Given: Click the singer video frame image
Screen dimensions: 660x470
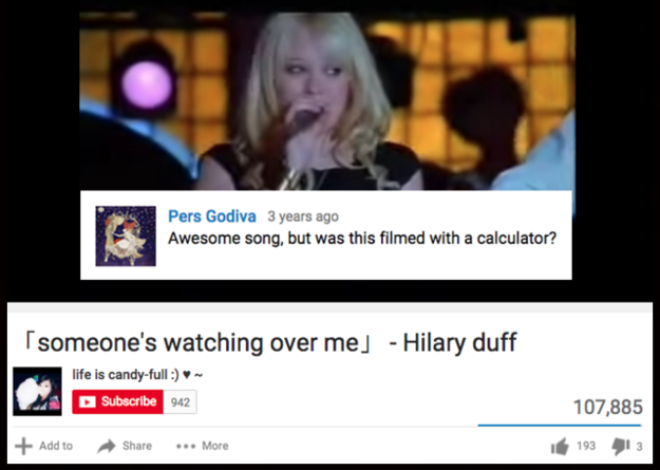Looking at the screenshot, I should tap(327, 101).
